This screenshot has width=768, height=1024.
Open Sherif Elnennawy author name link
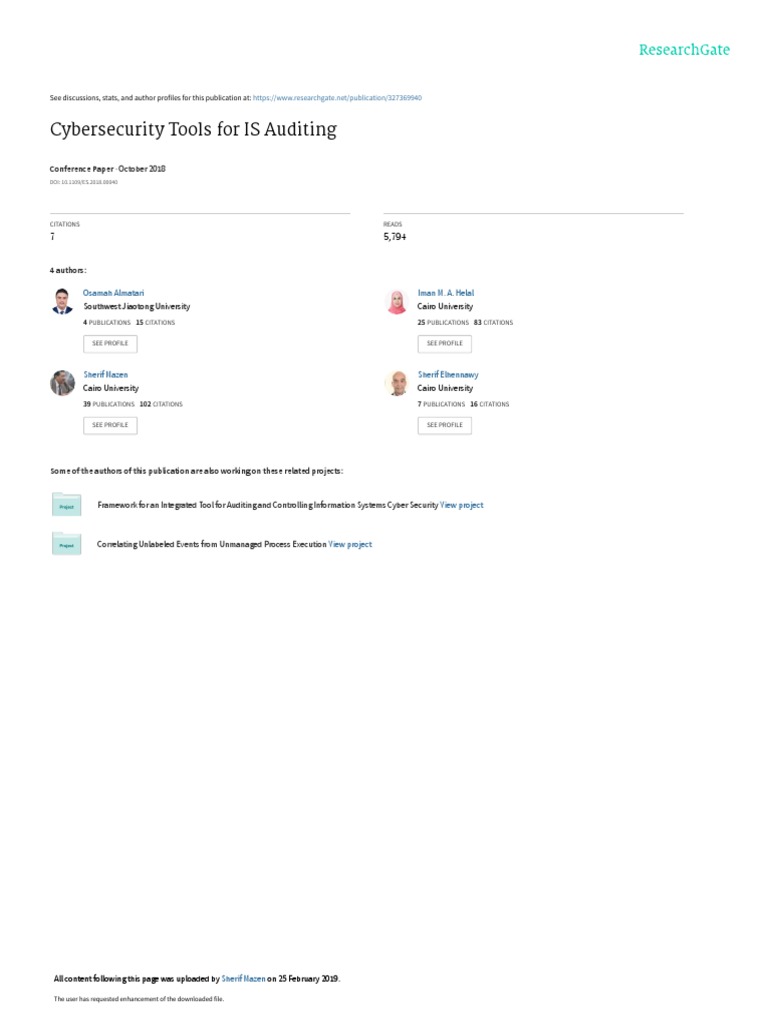(x=447, y=375)
